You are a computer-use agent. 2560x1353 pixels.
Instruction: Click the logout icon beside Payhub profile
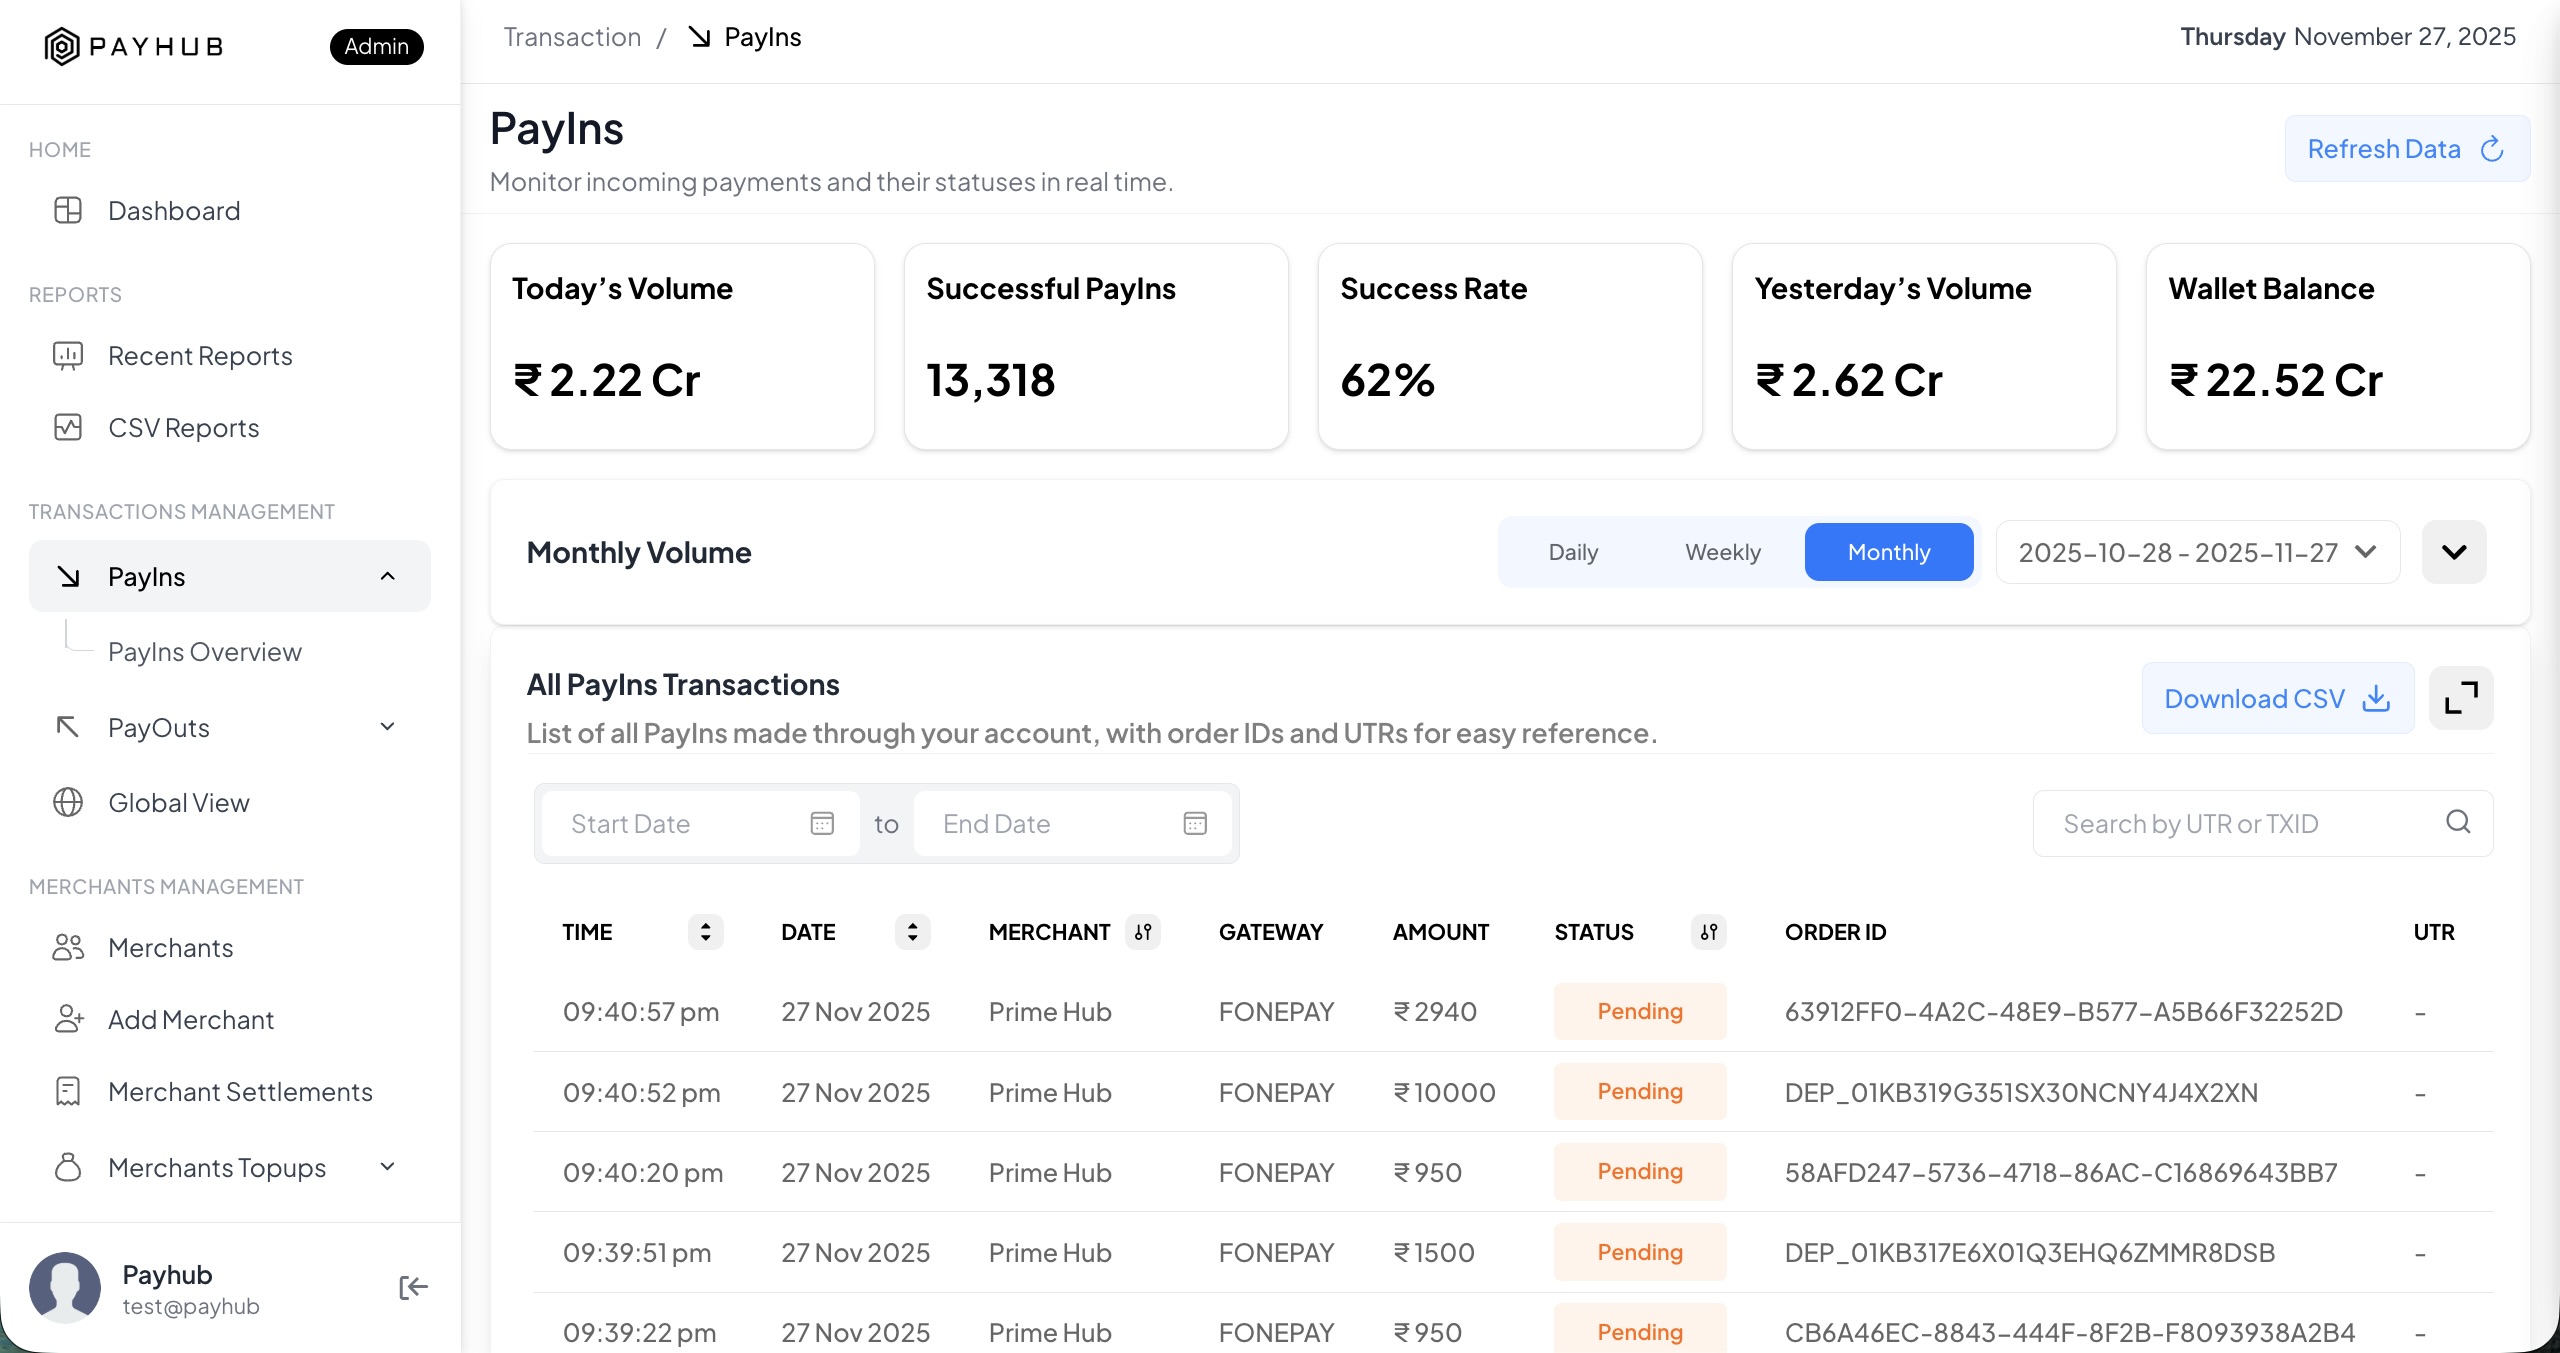click(x=413, y=1287)
